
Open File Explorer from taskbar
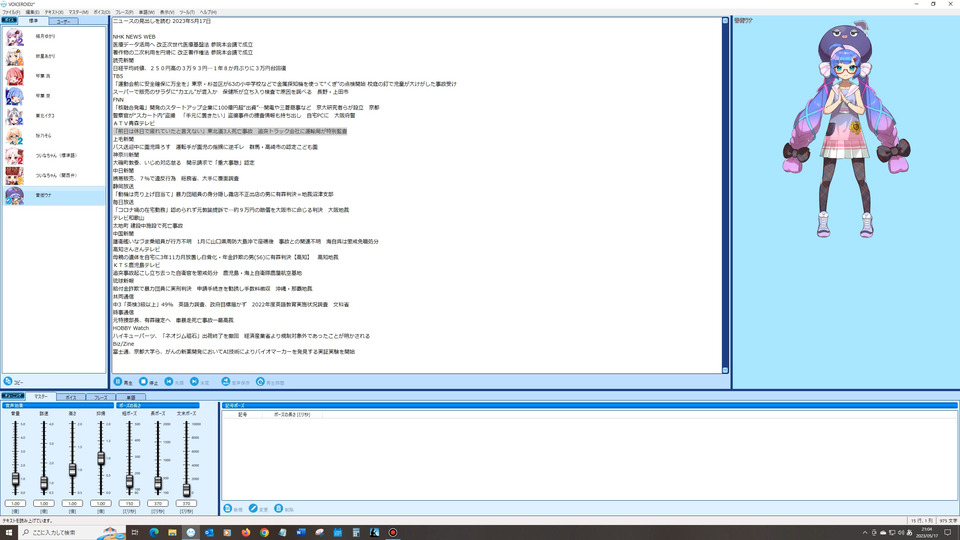coord(172,532)
